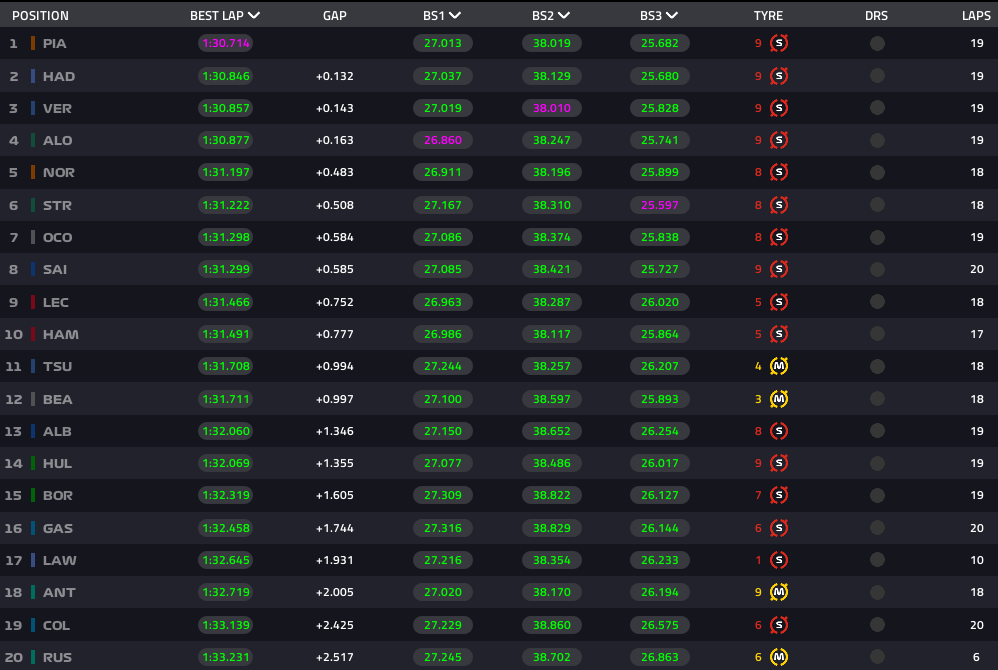Click the medium tyre icon for RUS

tap(779, 657)
